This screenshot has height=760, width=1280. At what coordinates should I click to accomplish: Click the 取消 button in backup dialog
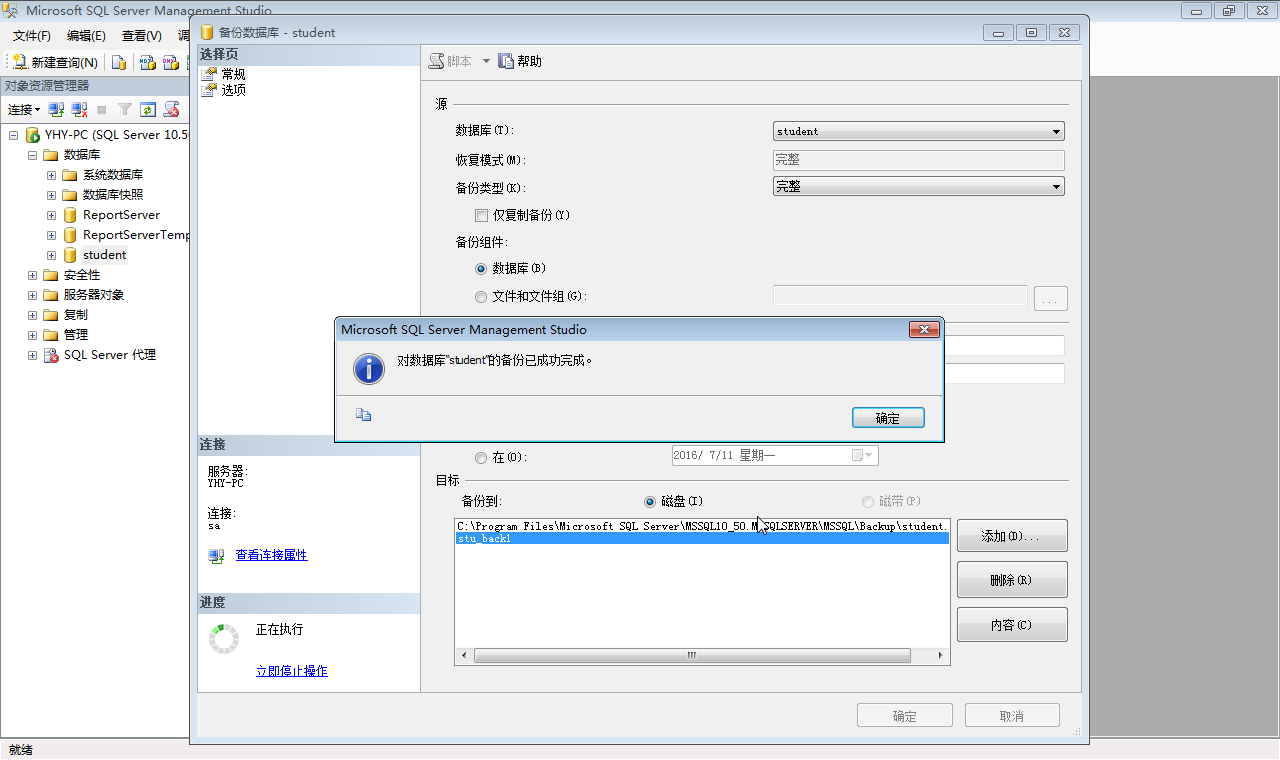tap(1012, 716)
